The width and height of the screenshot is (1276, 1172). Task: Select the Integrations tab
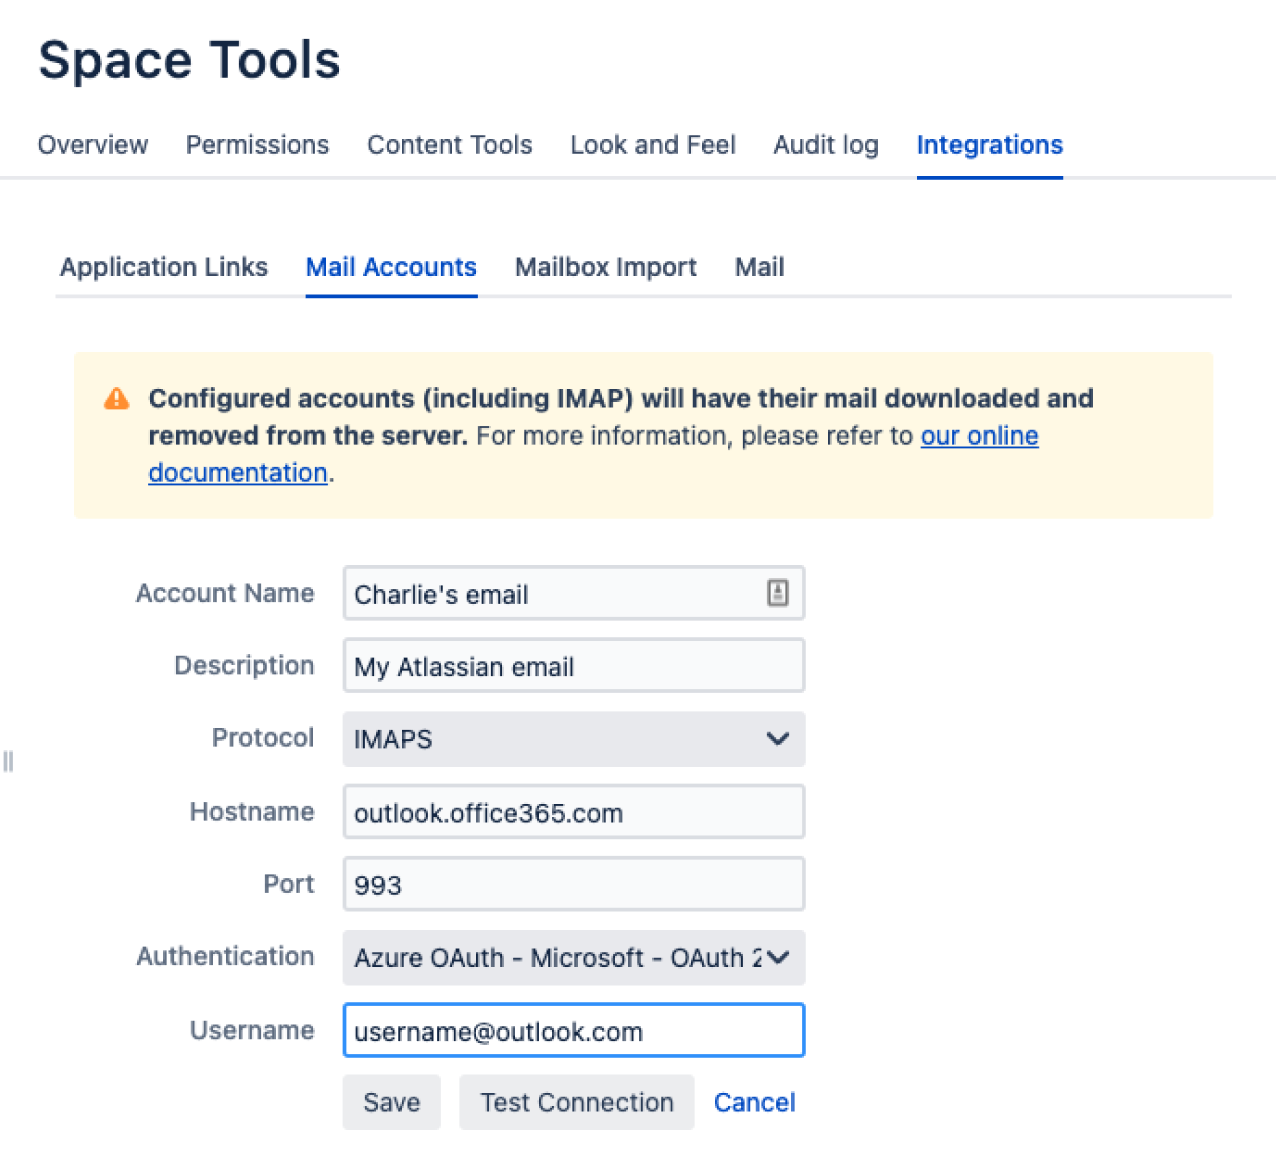coord(989,145)
